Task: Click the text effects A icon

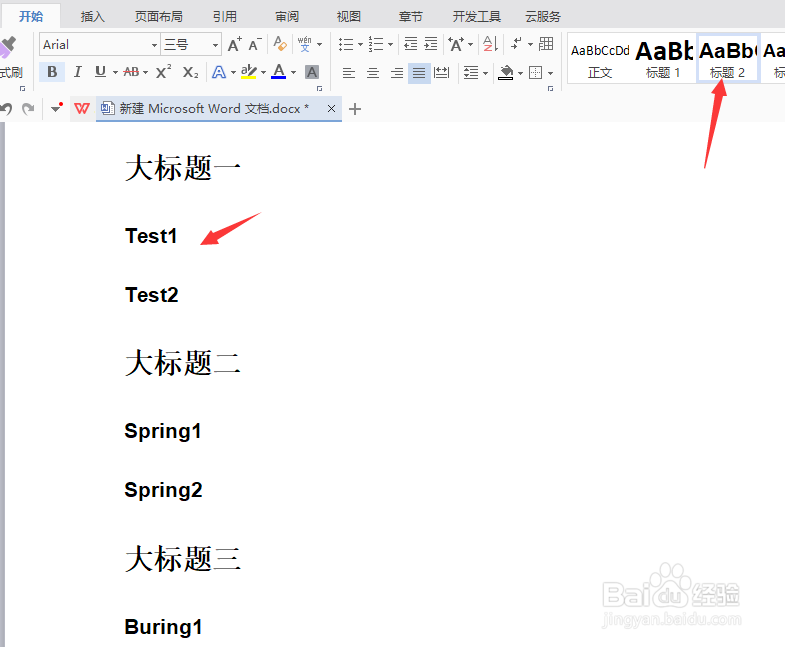Action: click(219, 73)
